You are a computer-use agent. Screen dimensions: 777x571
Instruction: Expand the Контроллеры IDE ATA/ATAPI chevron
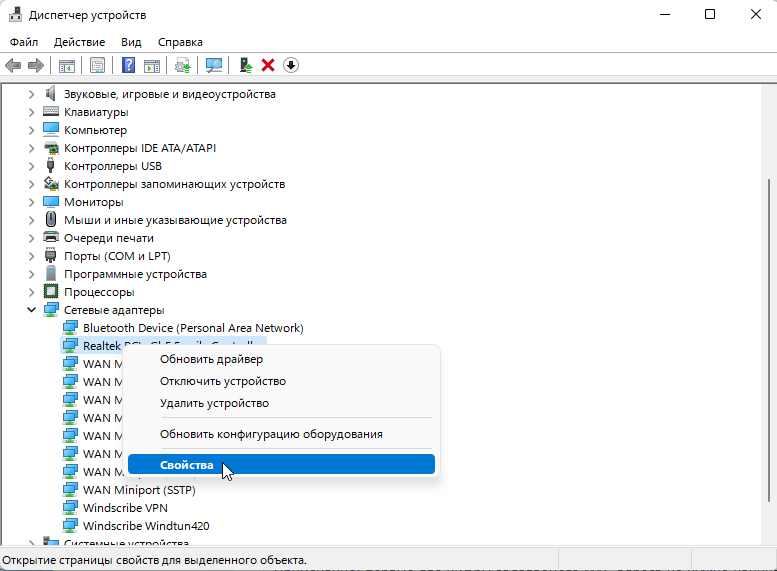point(31,148)
